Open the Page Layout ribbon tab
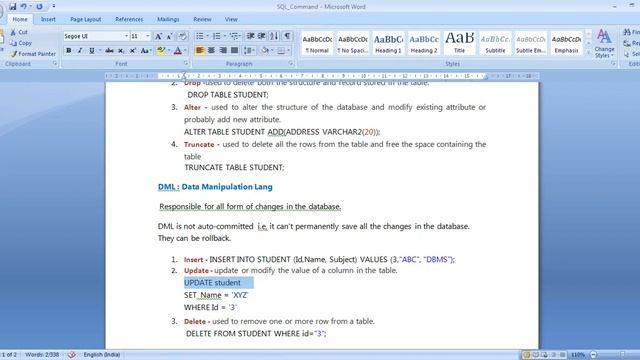Viewport: 640px width, 360px height. (x=85, y=19)
